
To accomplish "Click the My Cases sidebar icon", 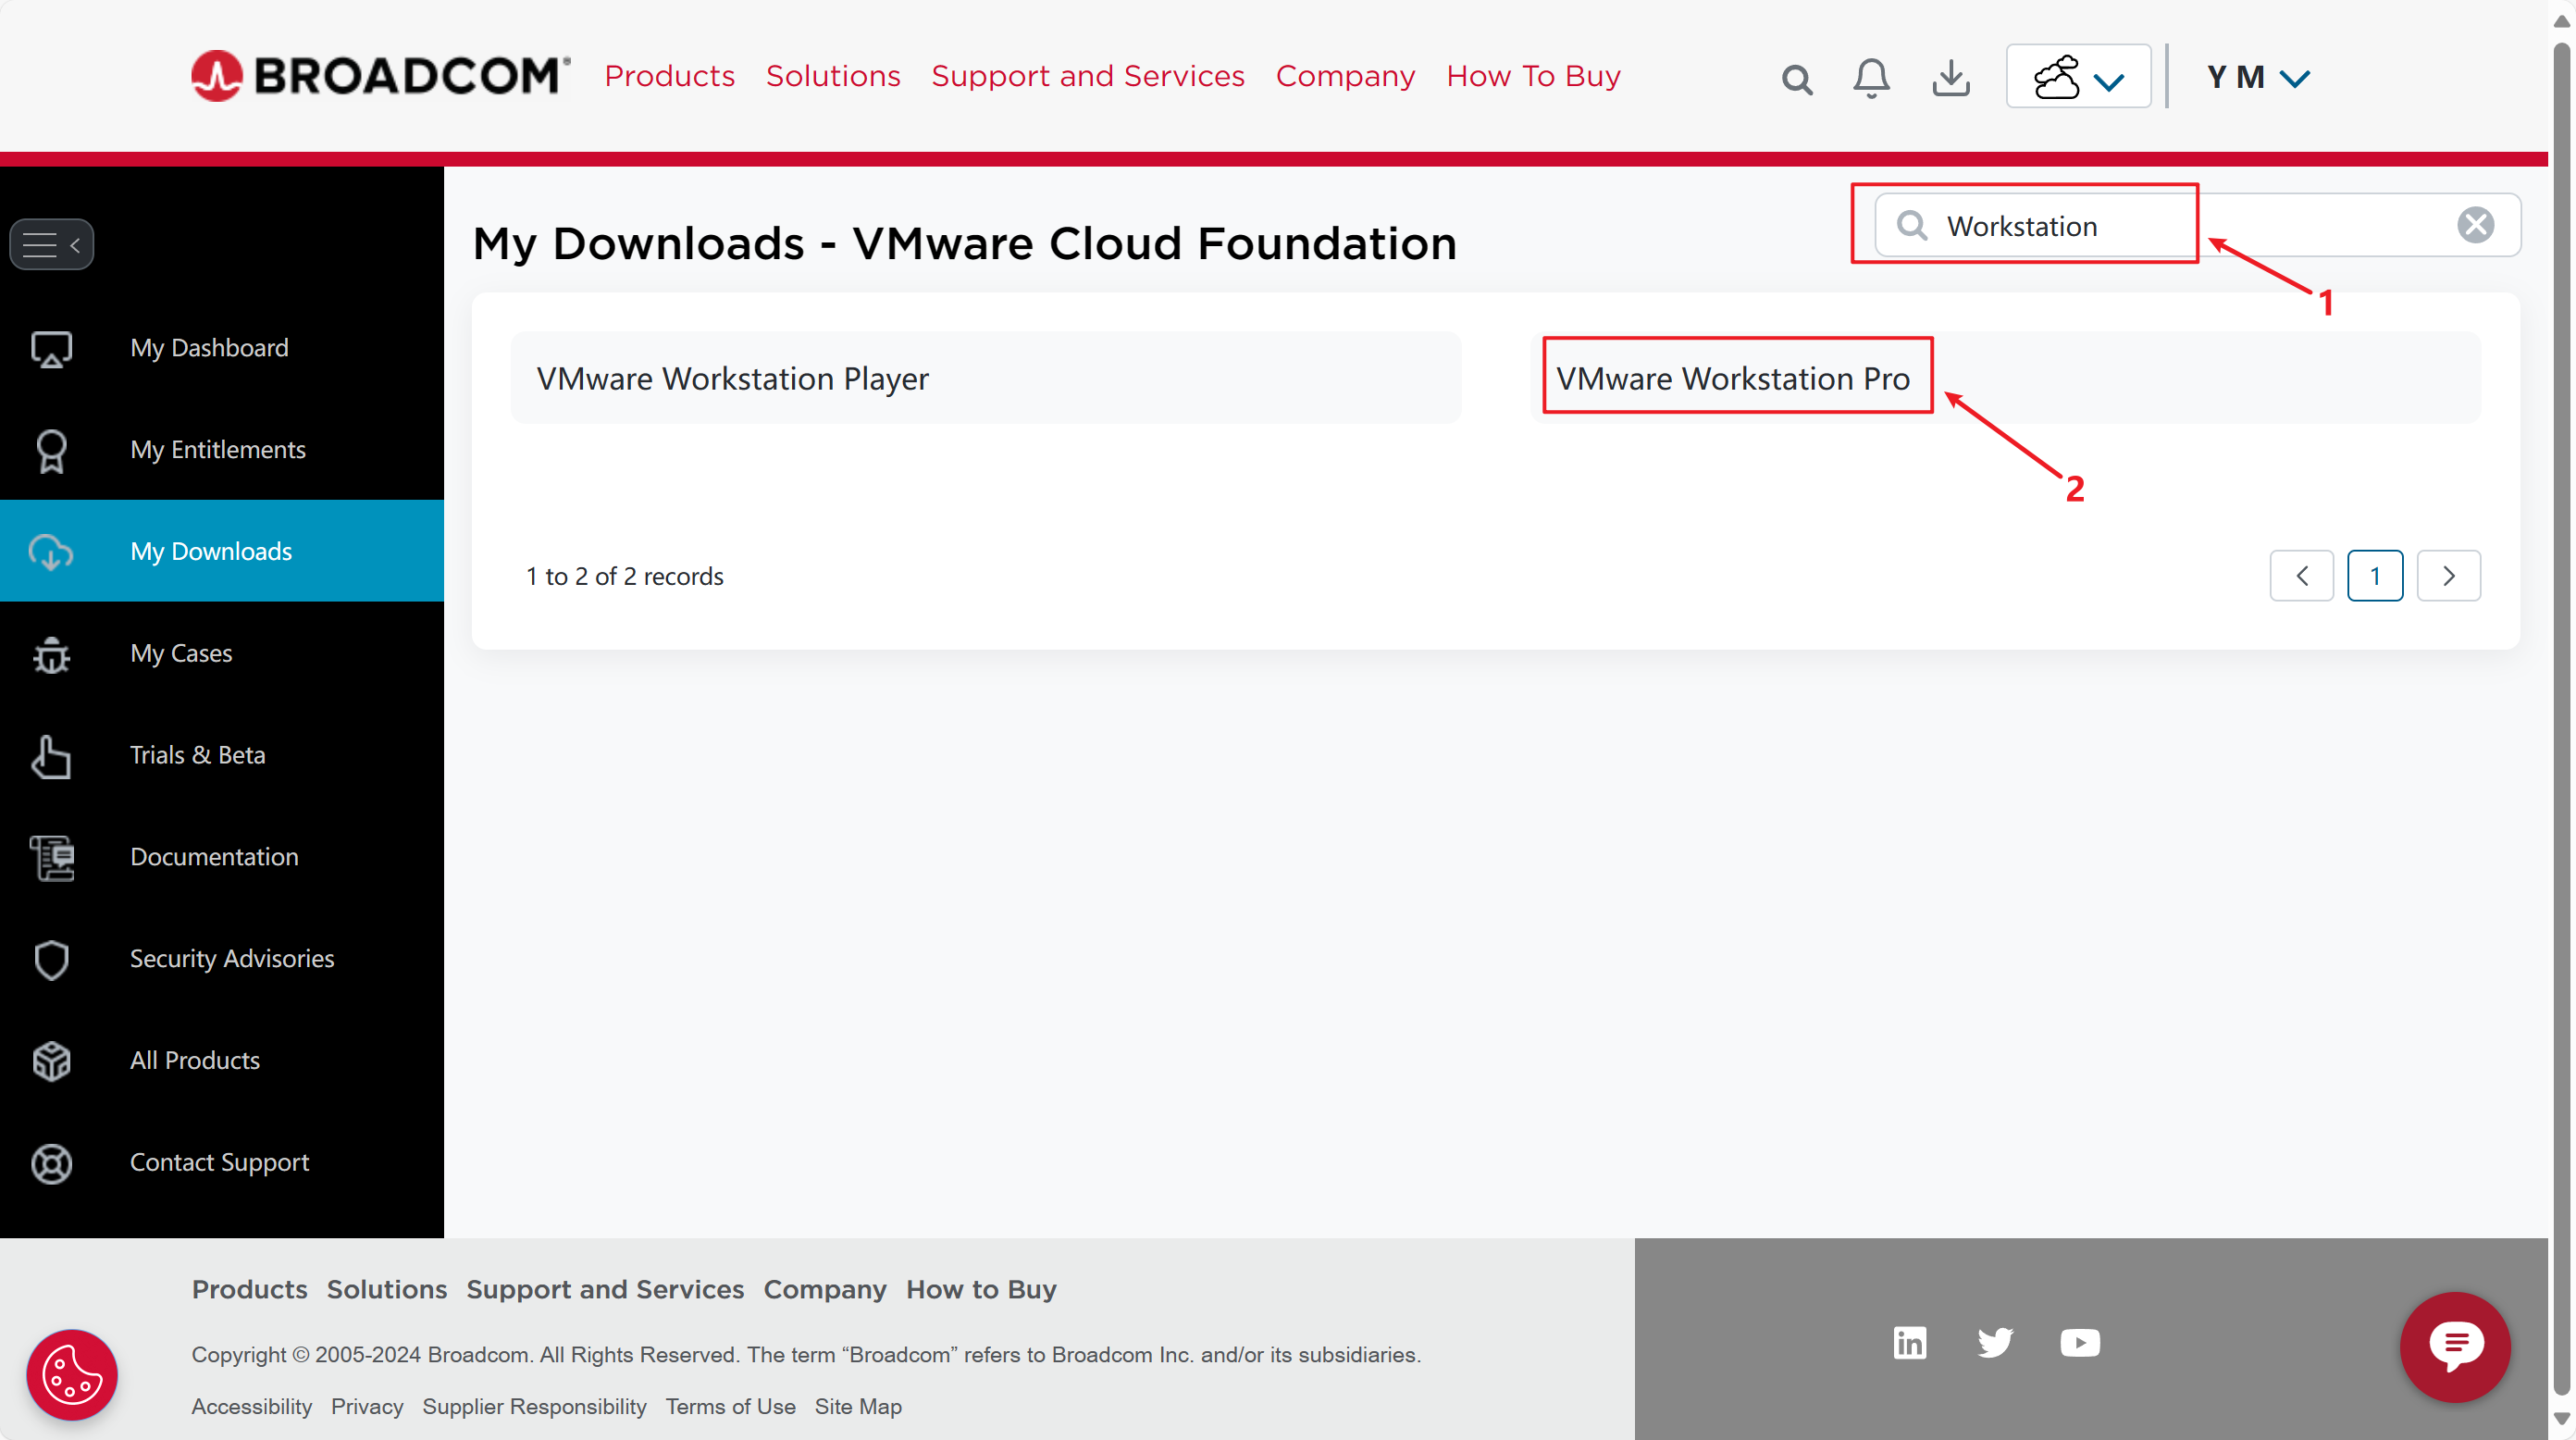I will (51, 652).
